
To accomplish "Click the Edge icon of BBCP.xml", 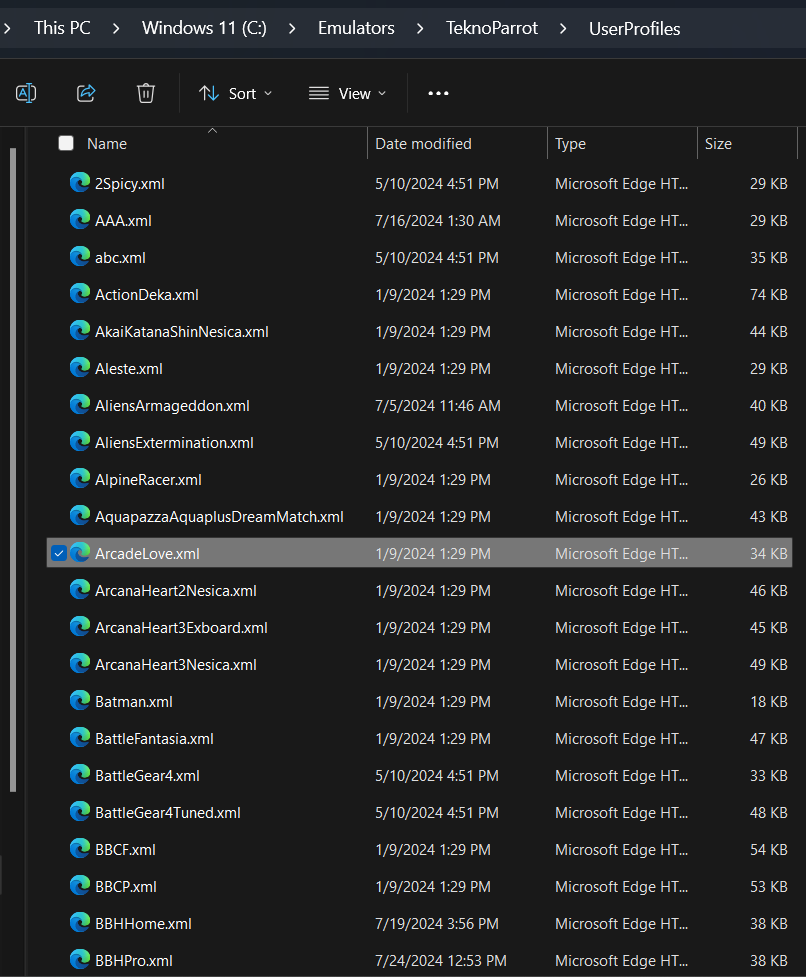I will [80, 885].
